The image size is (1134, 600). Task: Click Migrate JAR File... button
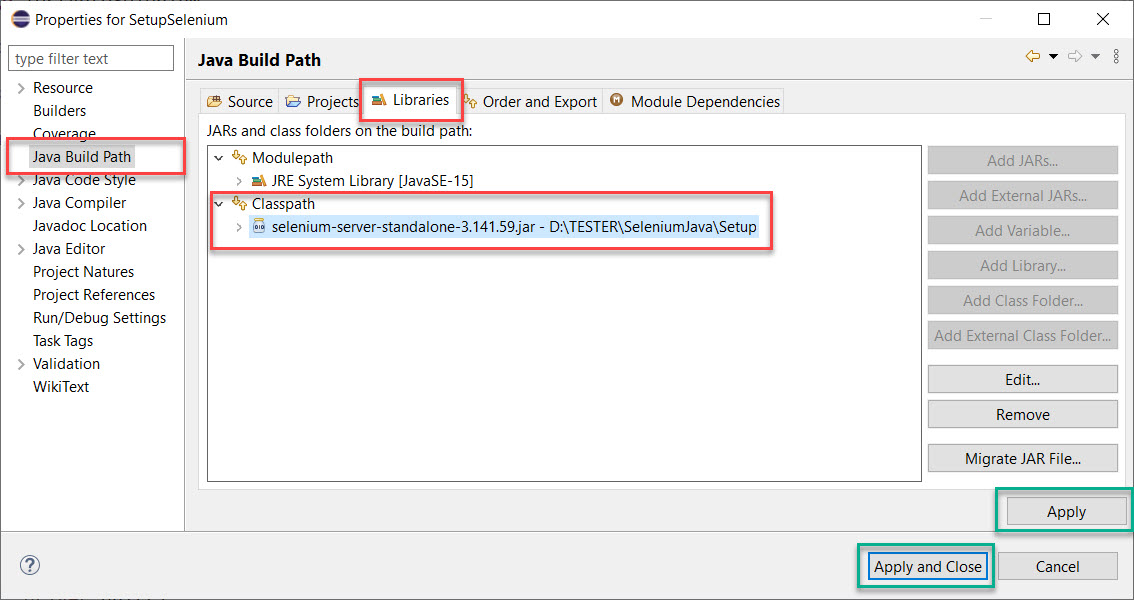(x=1023, y=458)
